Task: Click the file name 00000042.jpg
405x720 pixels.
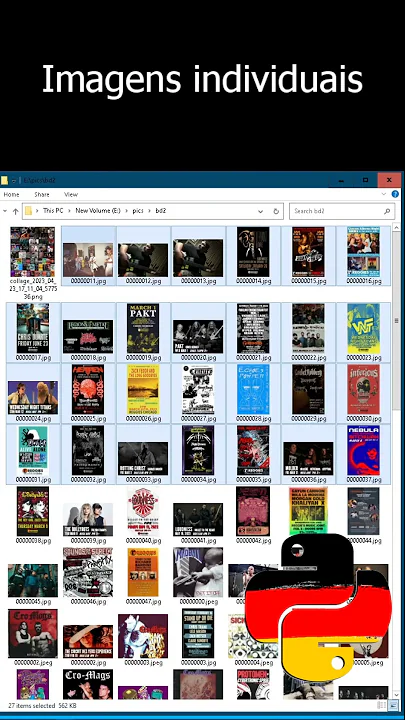Action: 253,541
